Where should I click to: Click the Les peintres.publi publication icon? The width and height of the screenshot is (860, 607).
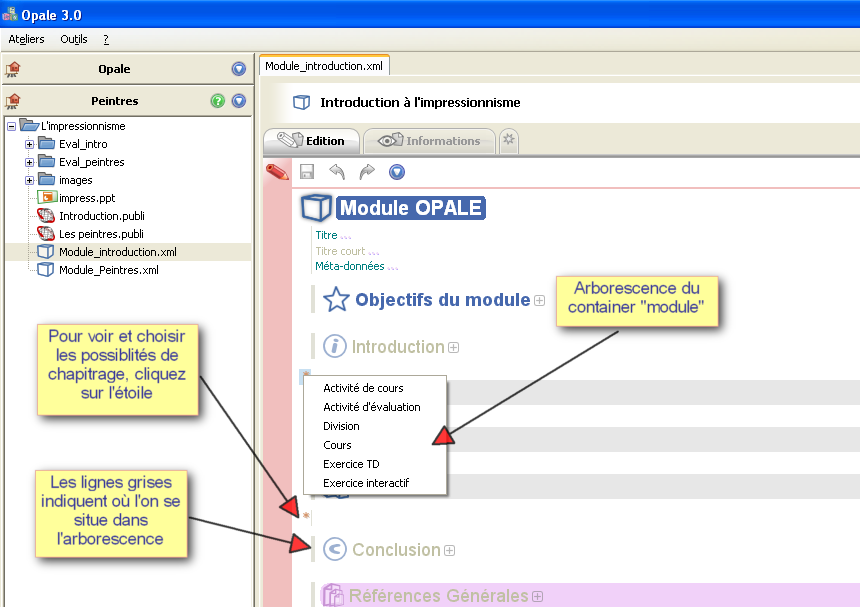pyautogui.click(x=46, y=234)
